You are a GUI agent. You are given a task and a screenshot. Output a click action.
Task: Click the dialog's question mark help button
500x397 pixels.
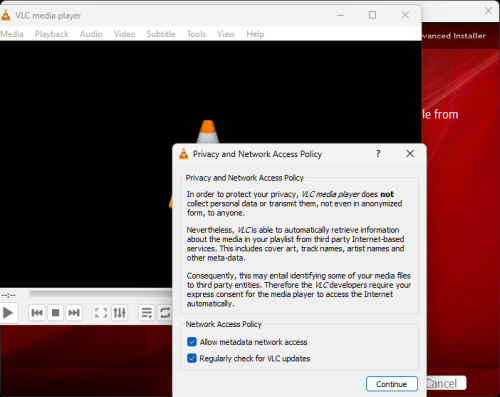click(x=378, y=154)
